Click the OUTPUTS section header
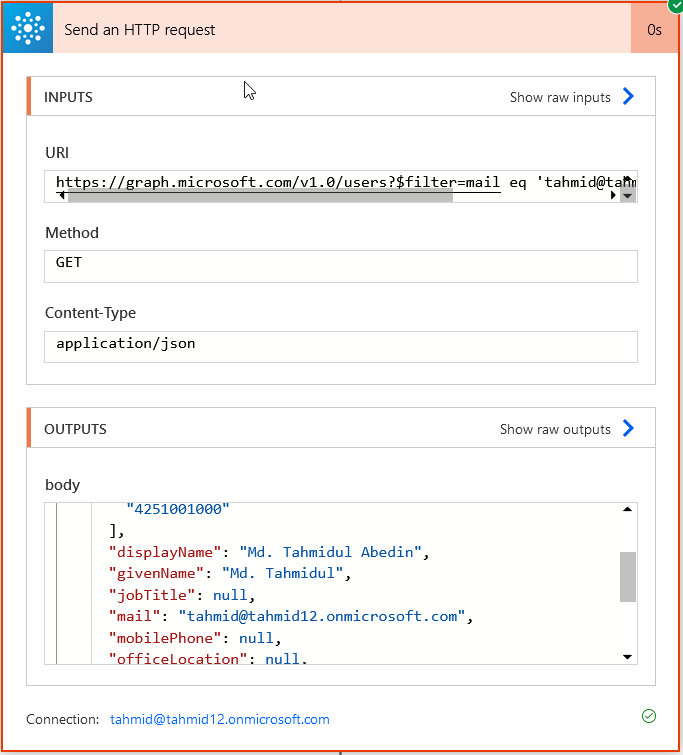 click(341, 428)
